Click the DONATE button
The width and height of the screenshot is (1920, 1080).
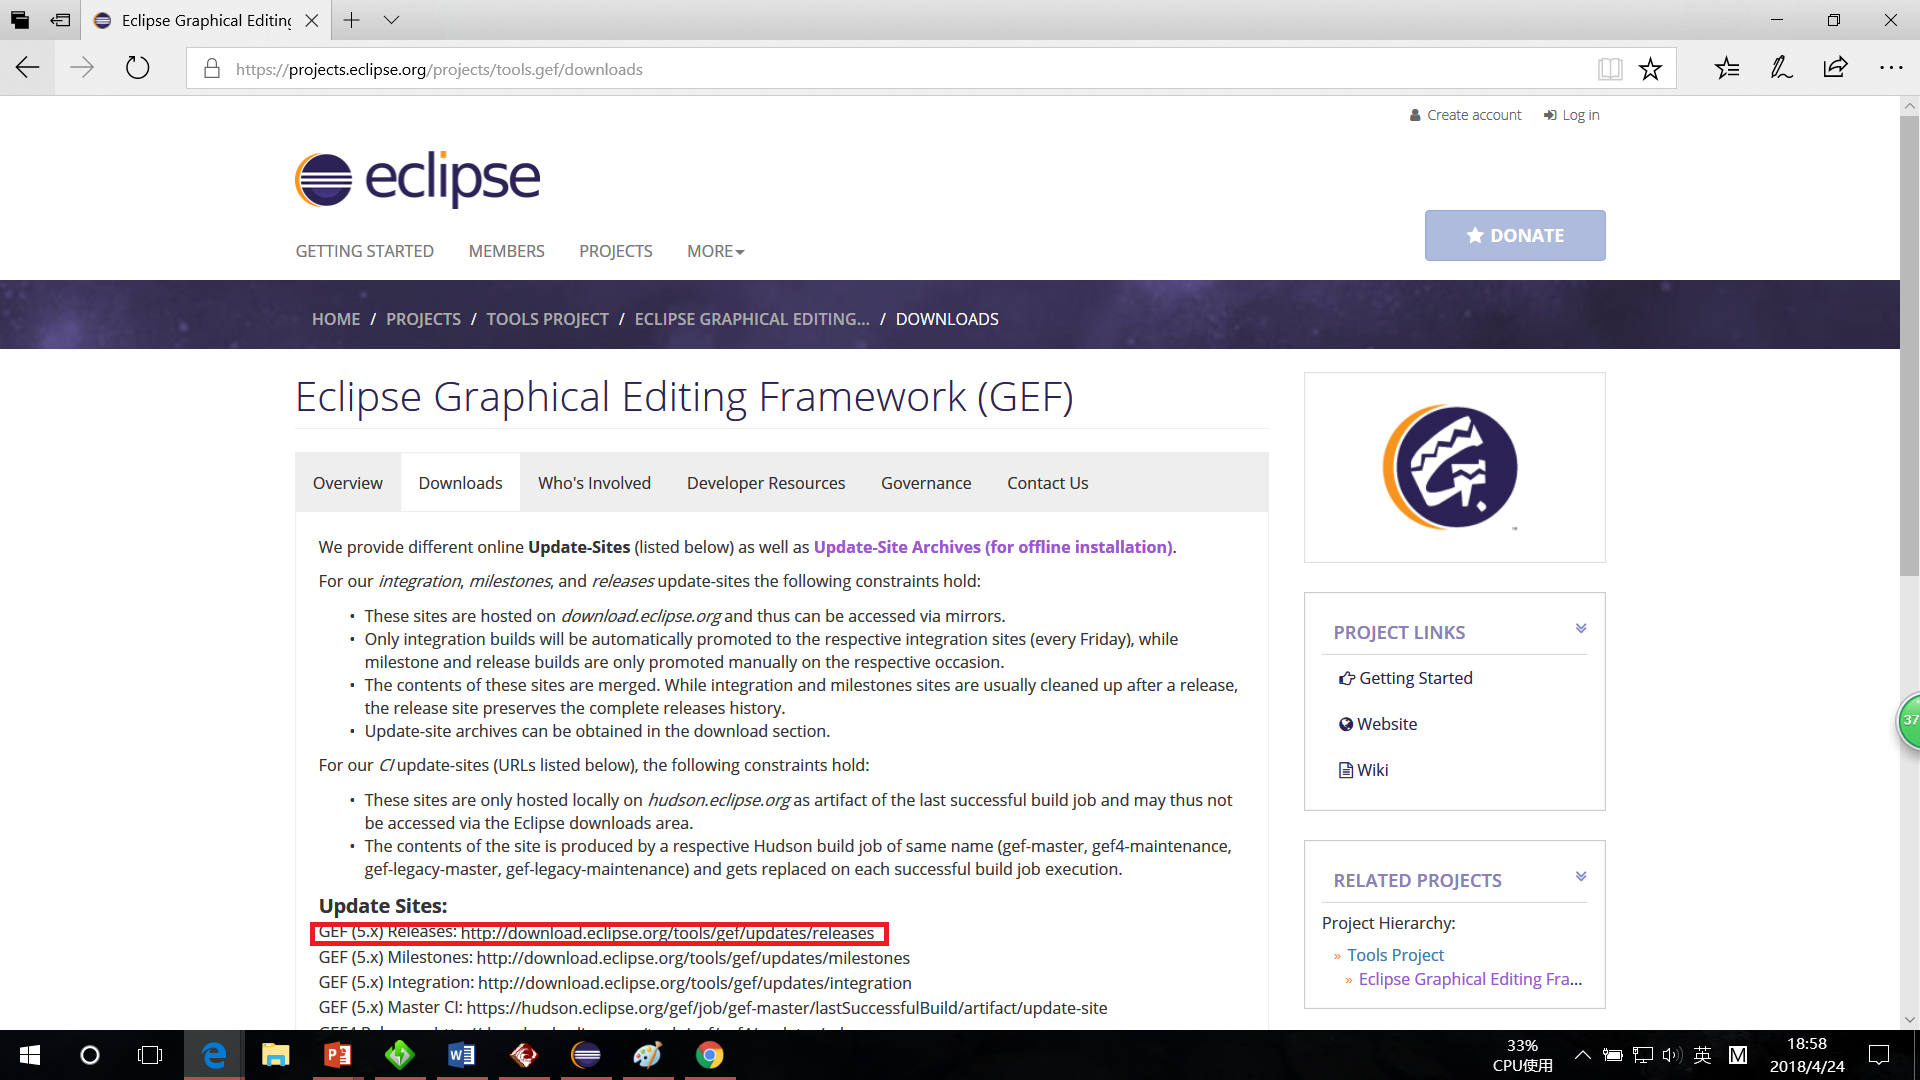1515,236
